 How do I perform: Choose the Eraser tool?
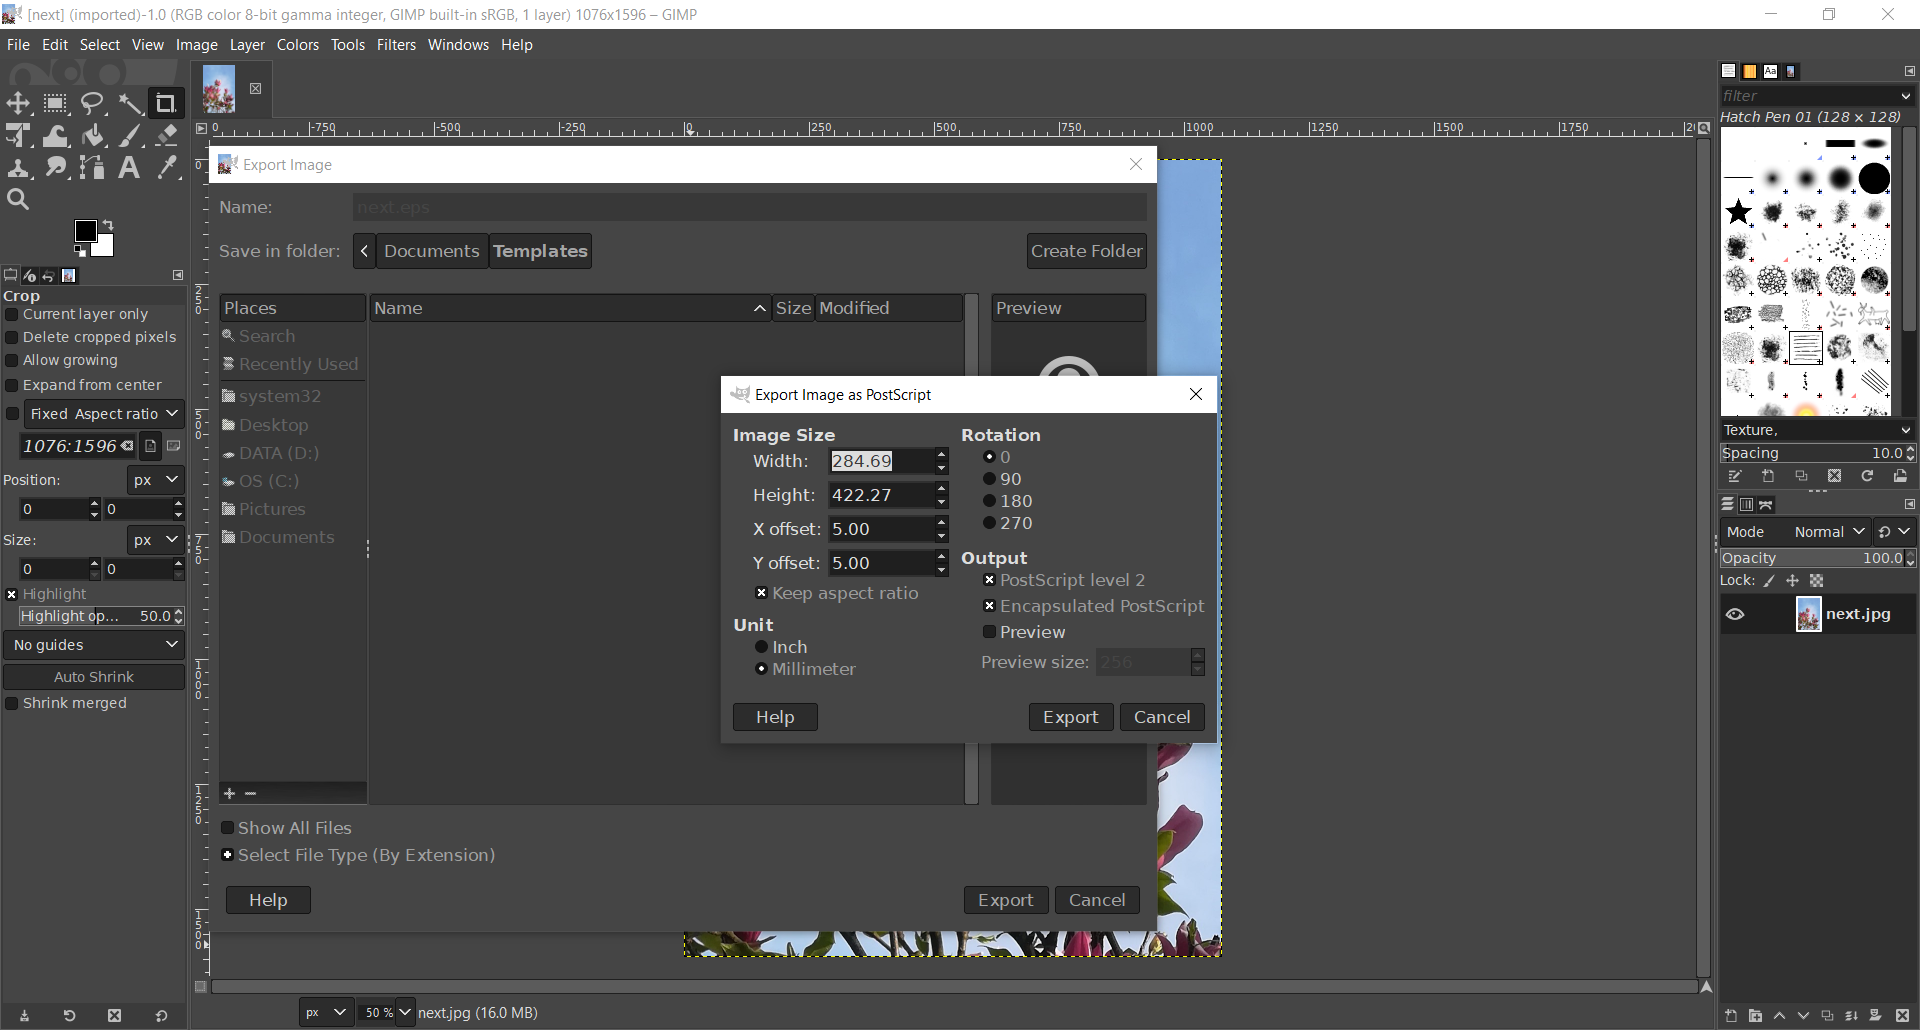point(167,136)
